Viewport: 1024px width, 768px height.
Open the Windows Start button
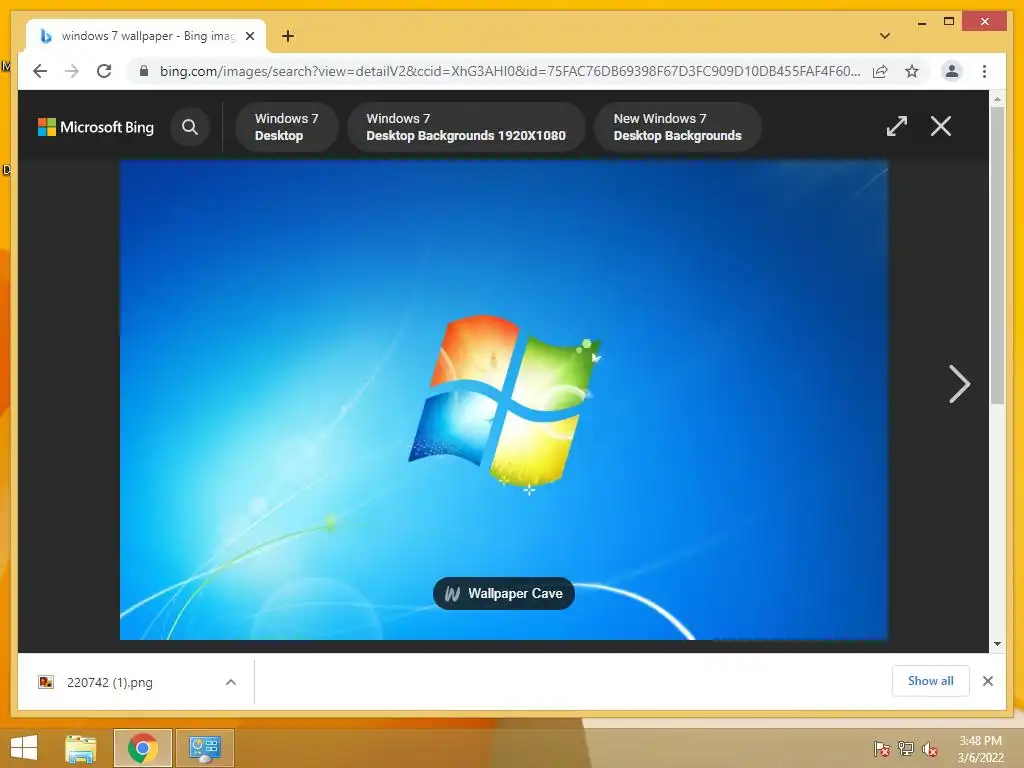(24, 748)
